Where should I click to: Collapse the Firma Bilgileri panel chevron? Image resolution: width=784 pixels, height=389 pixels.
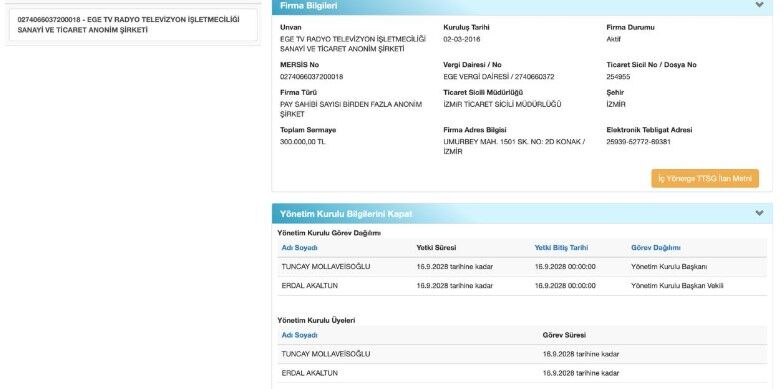759,5
